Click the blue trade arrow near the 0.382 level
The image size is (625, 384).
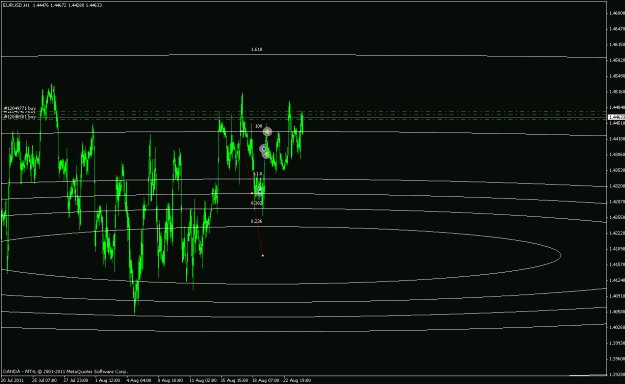[x=260, y=192]
